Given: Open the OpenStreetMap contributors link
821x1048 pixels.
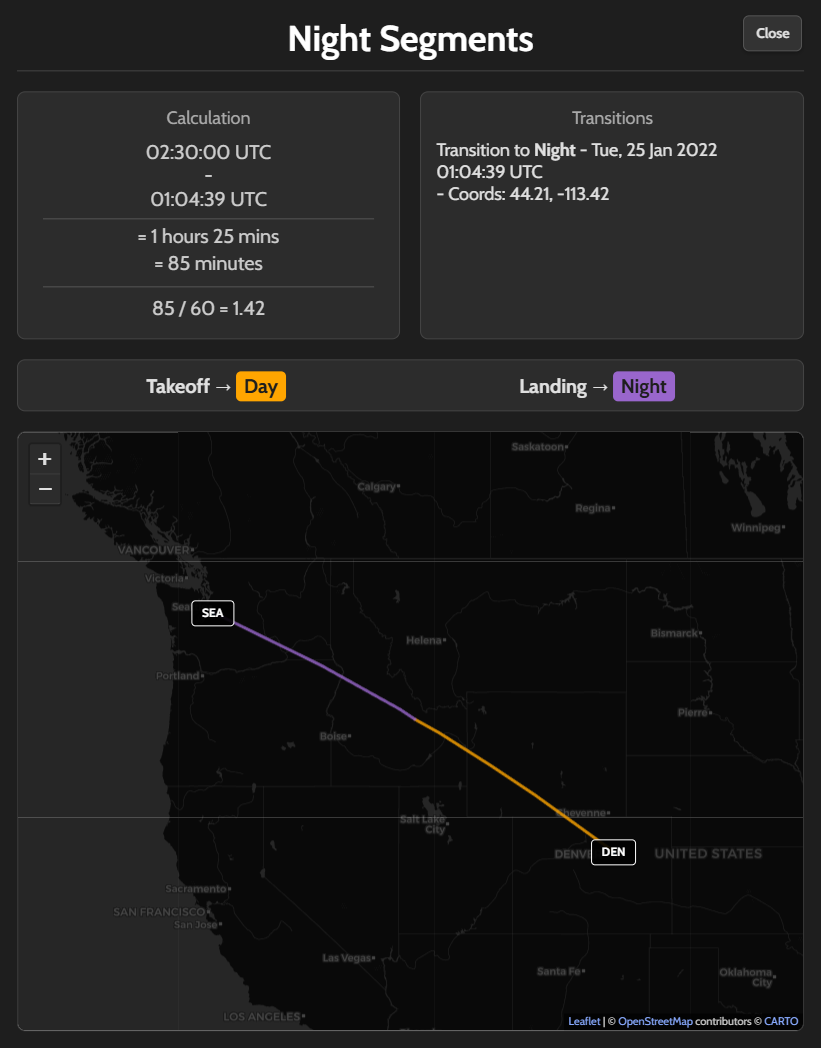Looking at the screenshot, I should [655, 1021].
